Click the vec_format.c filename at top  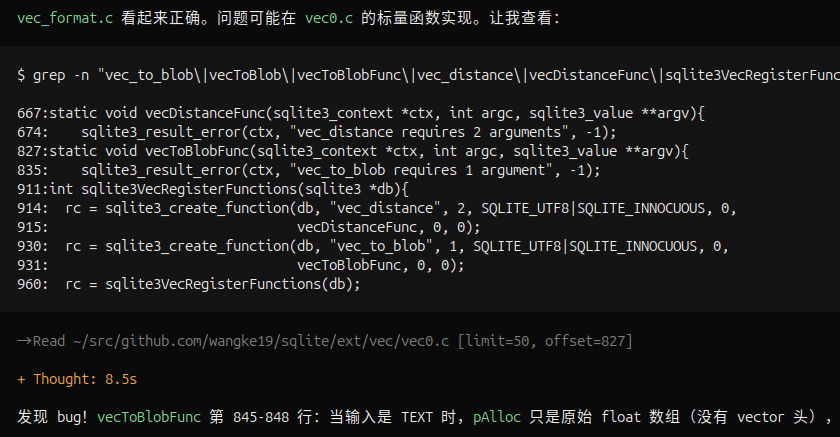point(65,18)
